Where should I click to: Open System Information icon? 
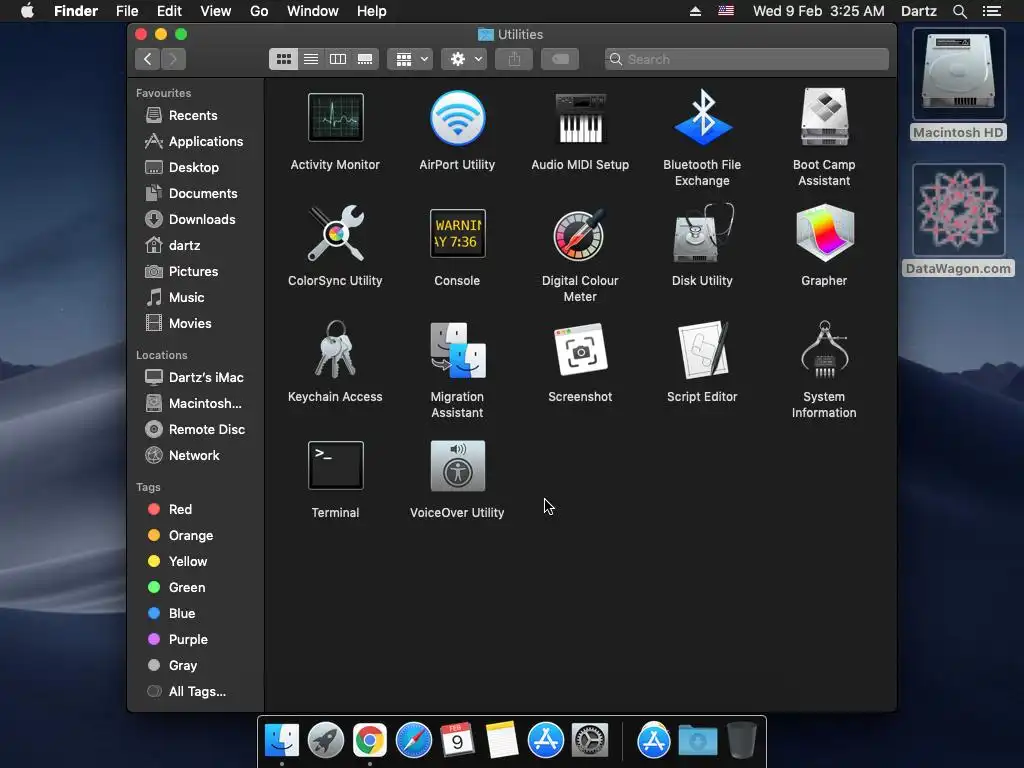tap(824, 349)
